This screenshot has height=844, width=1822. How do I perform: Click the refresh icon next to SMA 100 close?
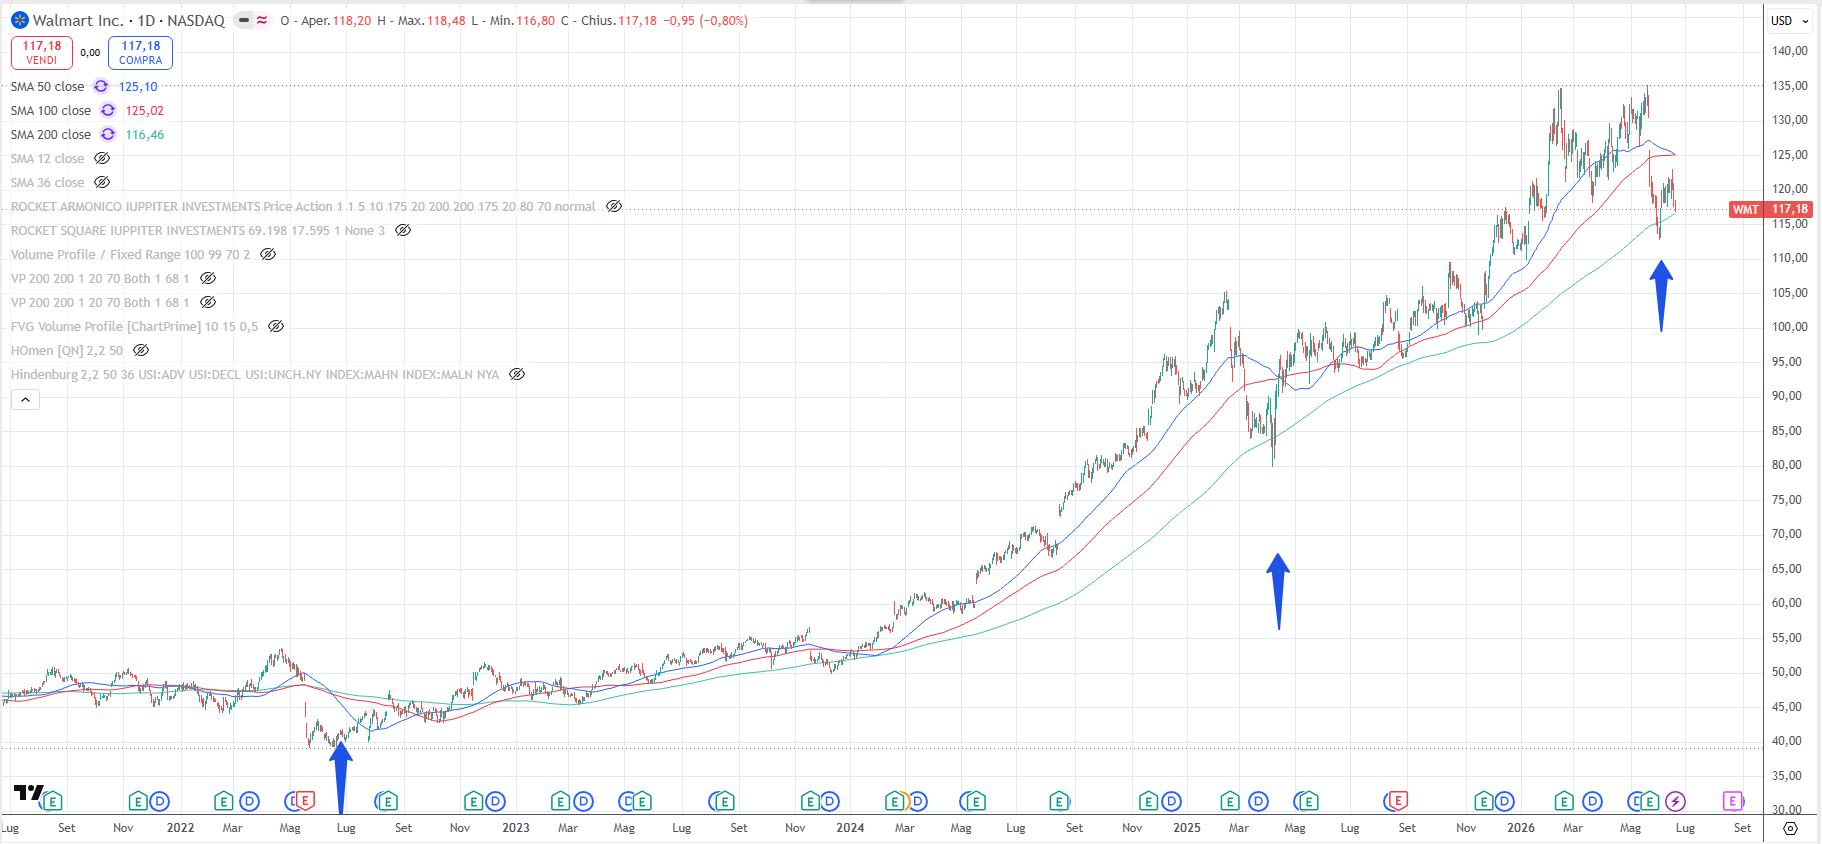click(x=108, y=110)
